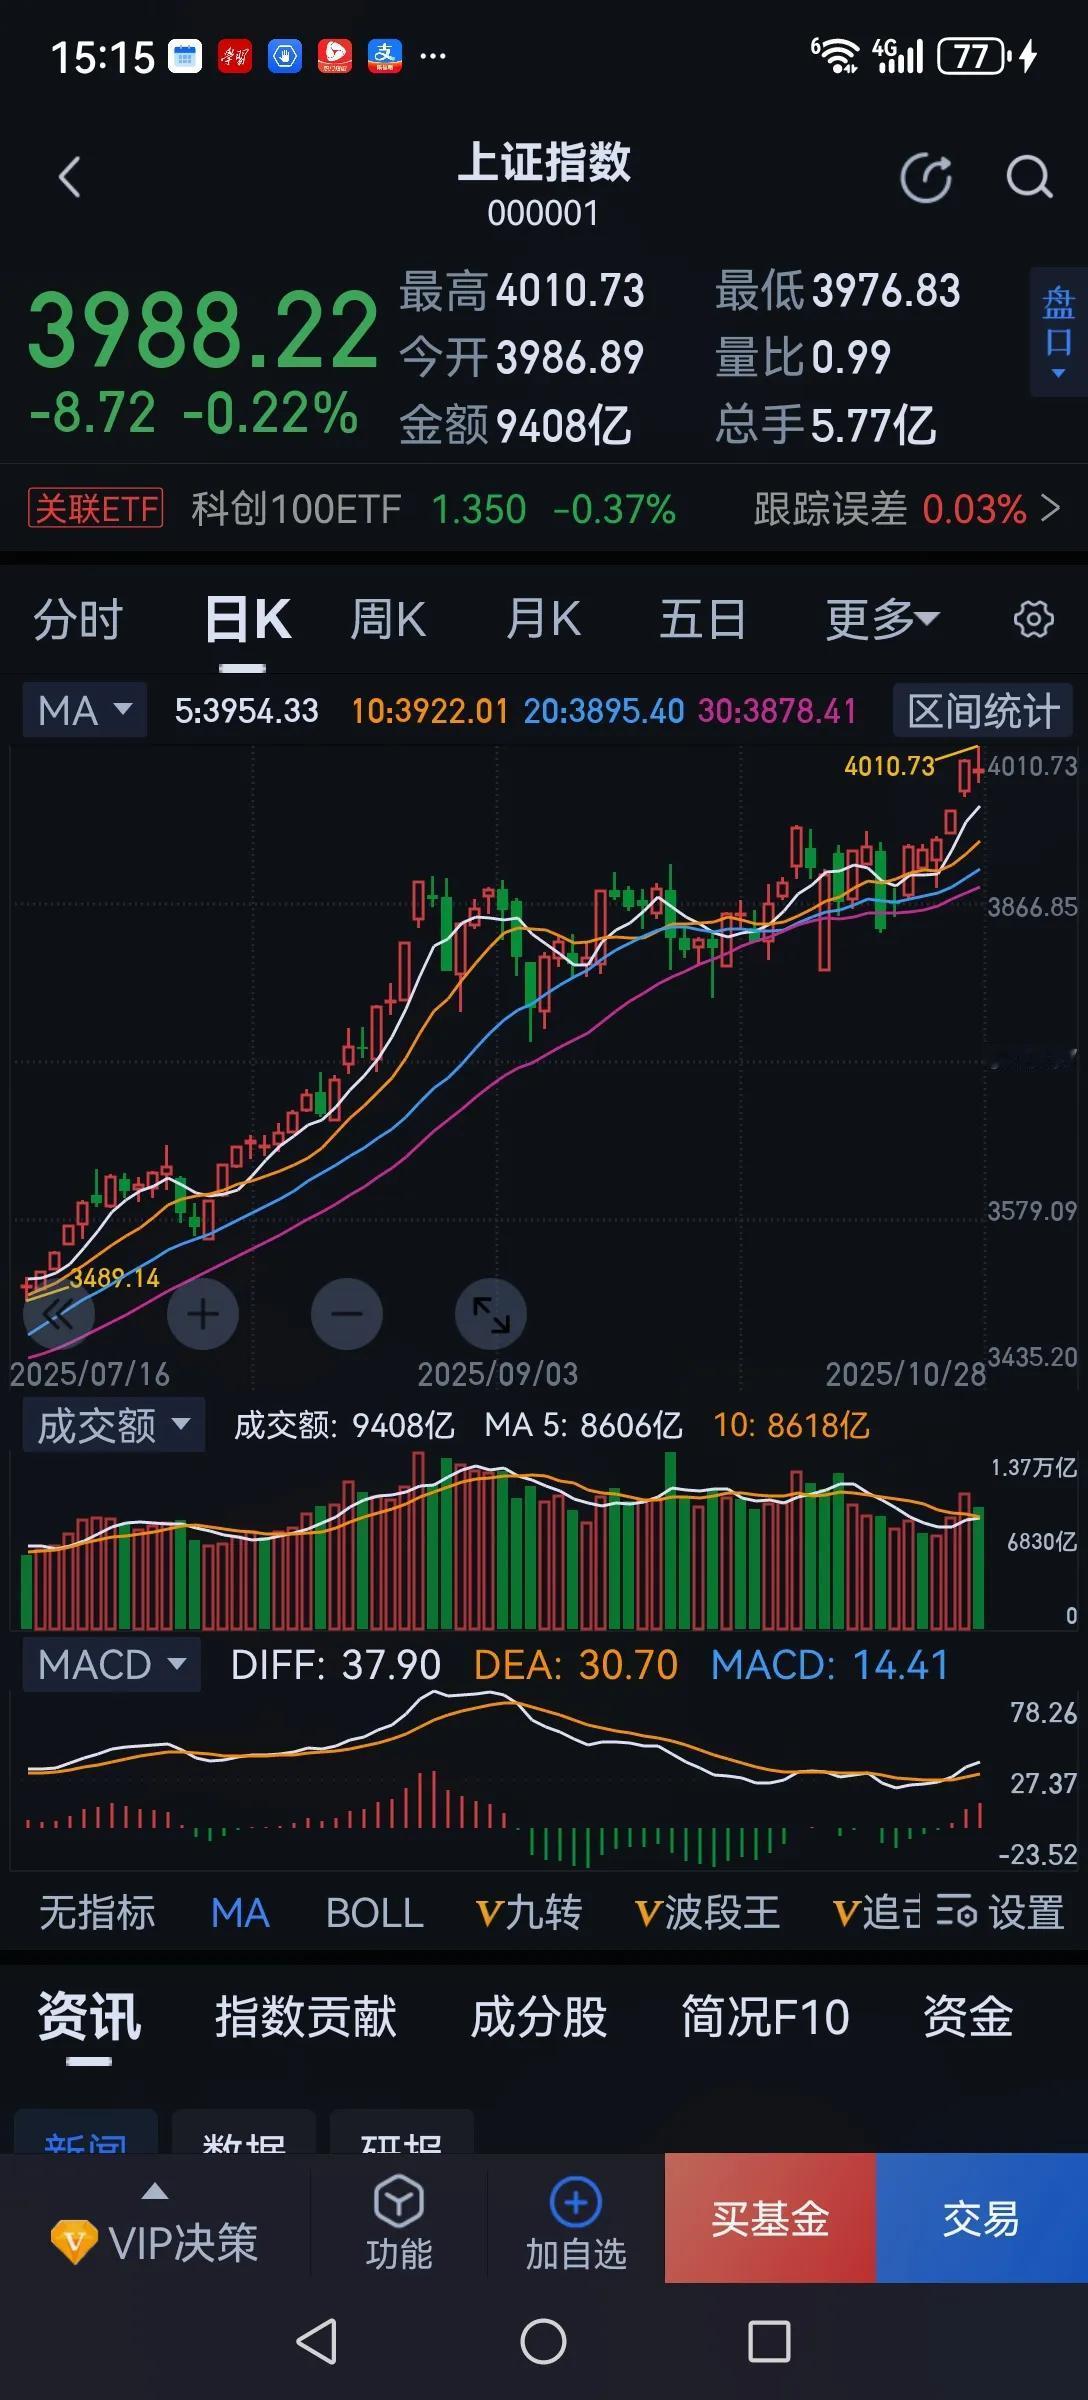Open the MACD indicator dropdown
Screen dimensions: 1088x2400
point(111,1665)
